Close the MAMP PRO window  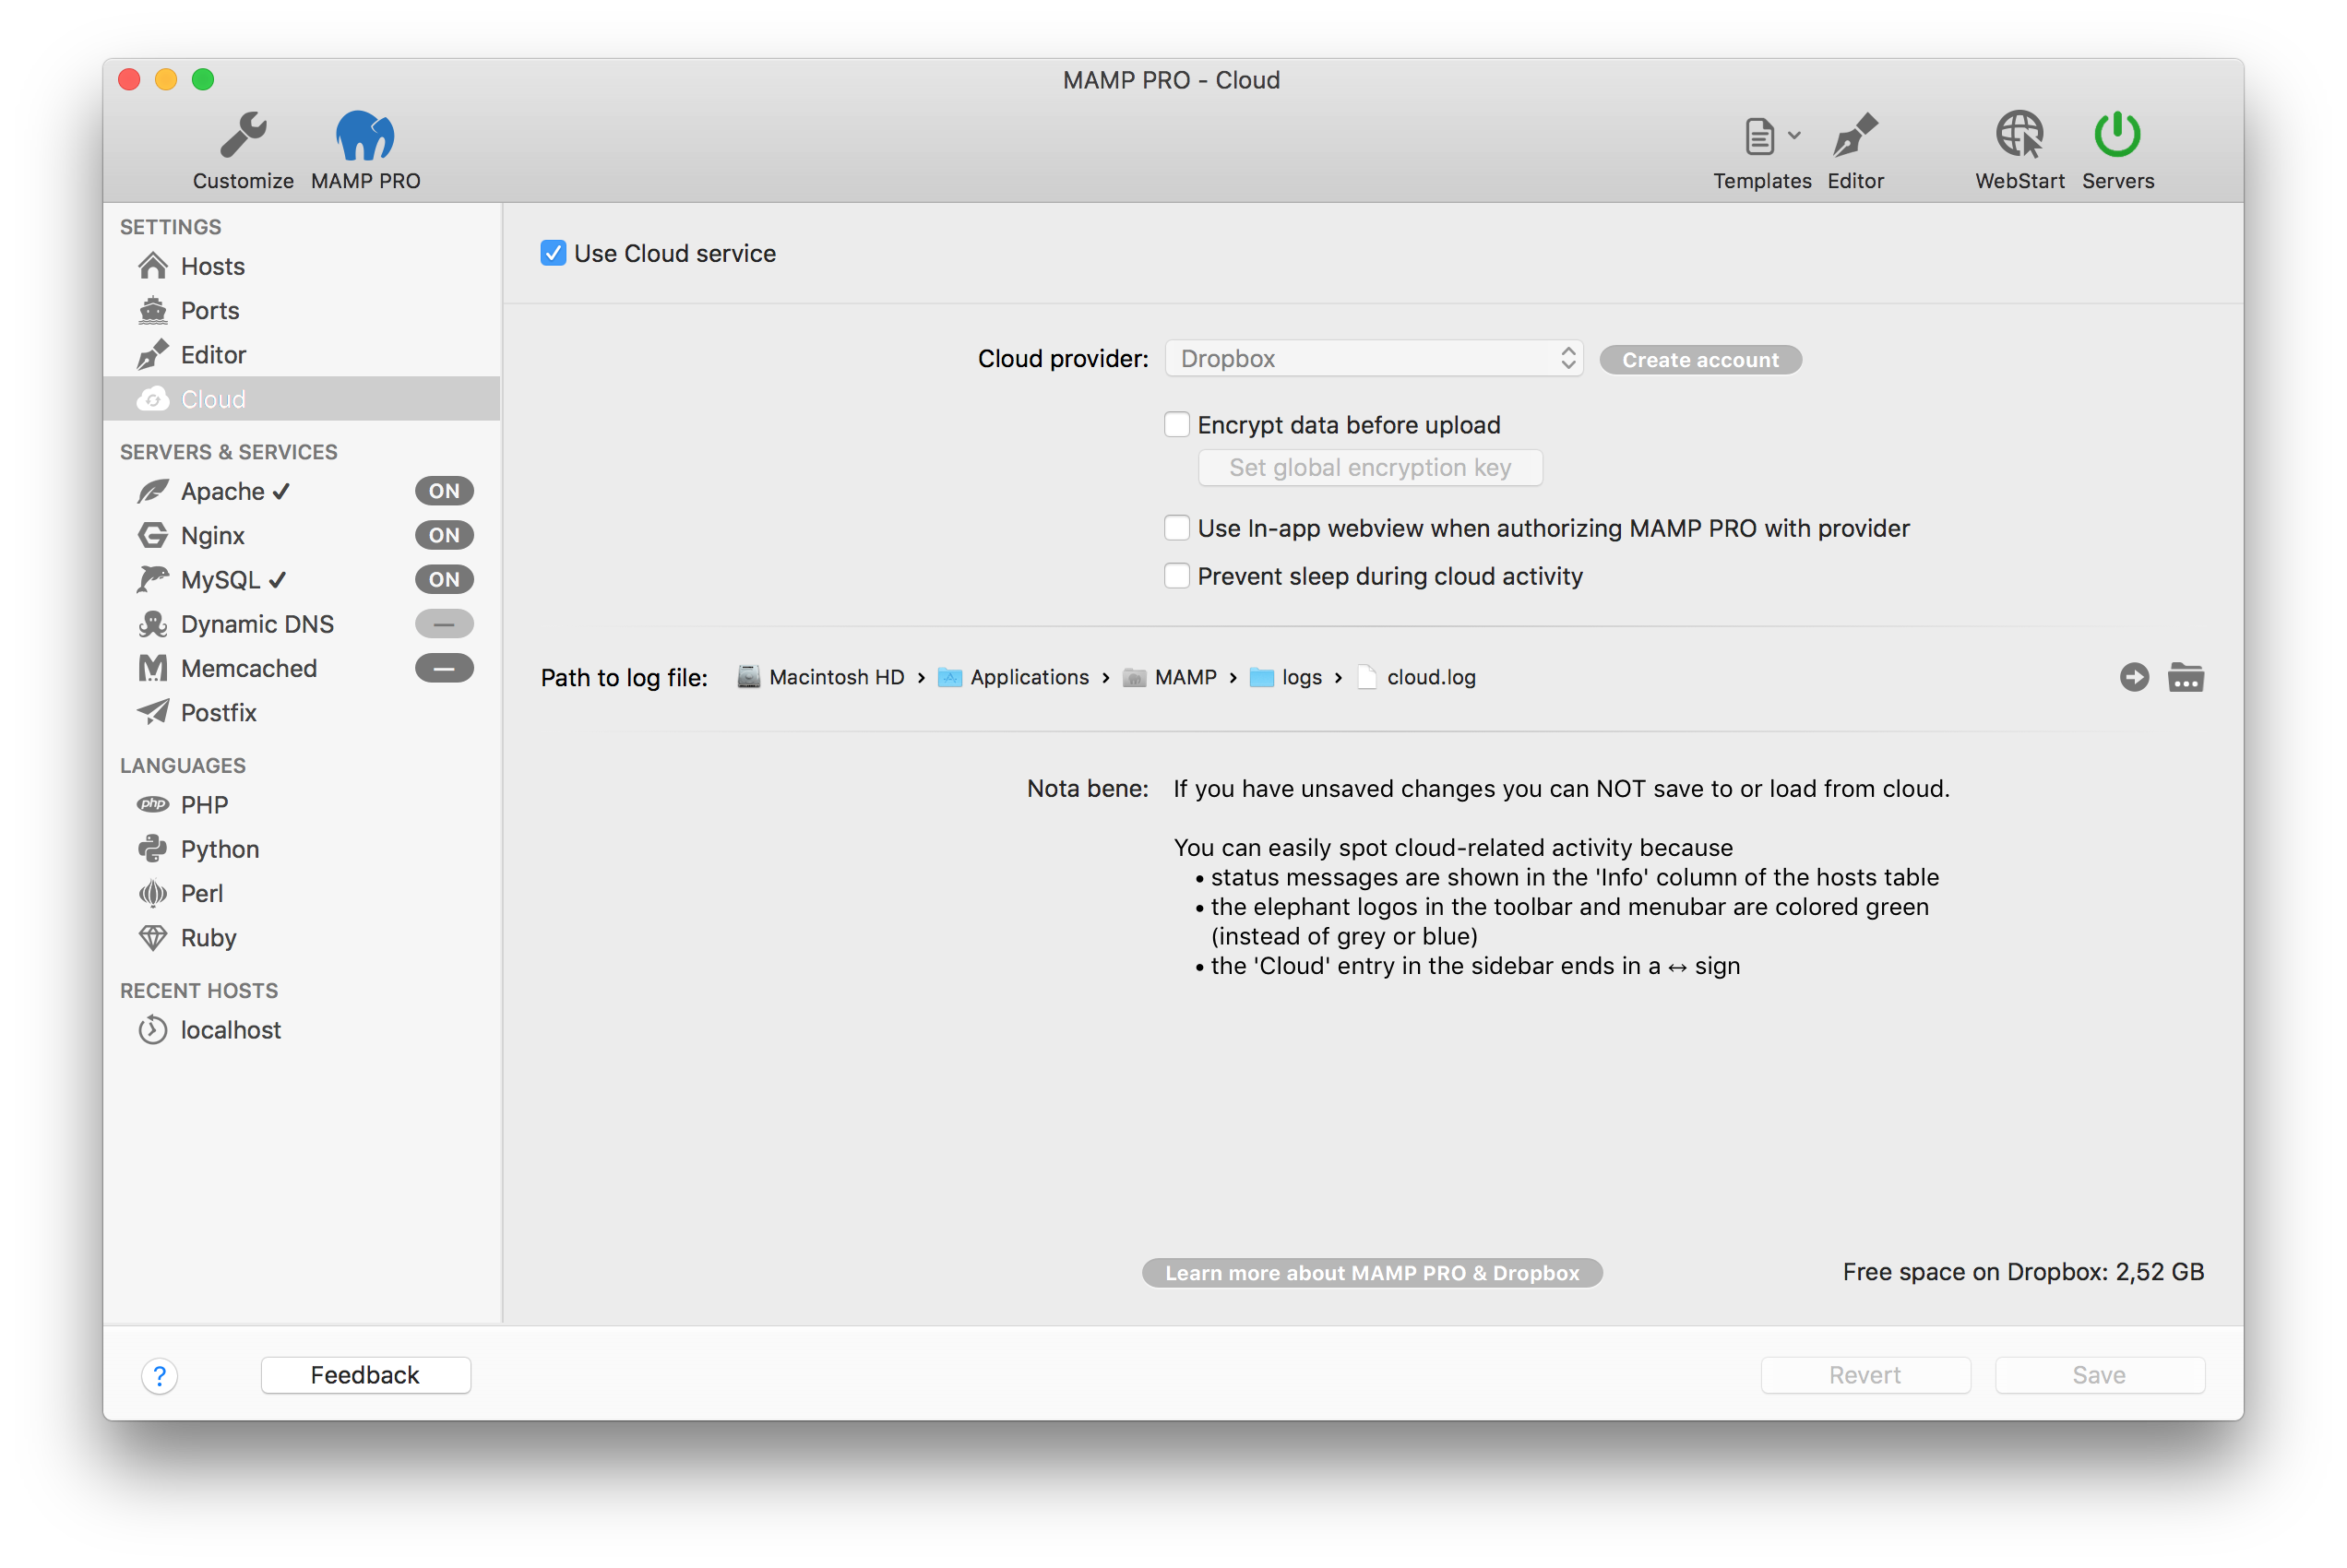tap(129, 79)
